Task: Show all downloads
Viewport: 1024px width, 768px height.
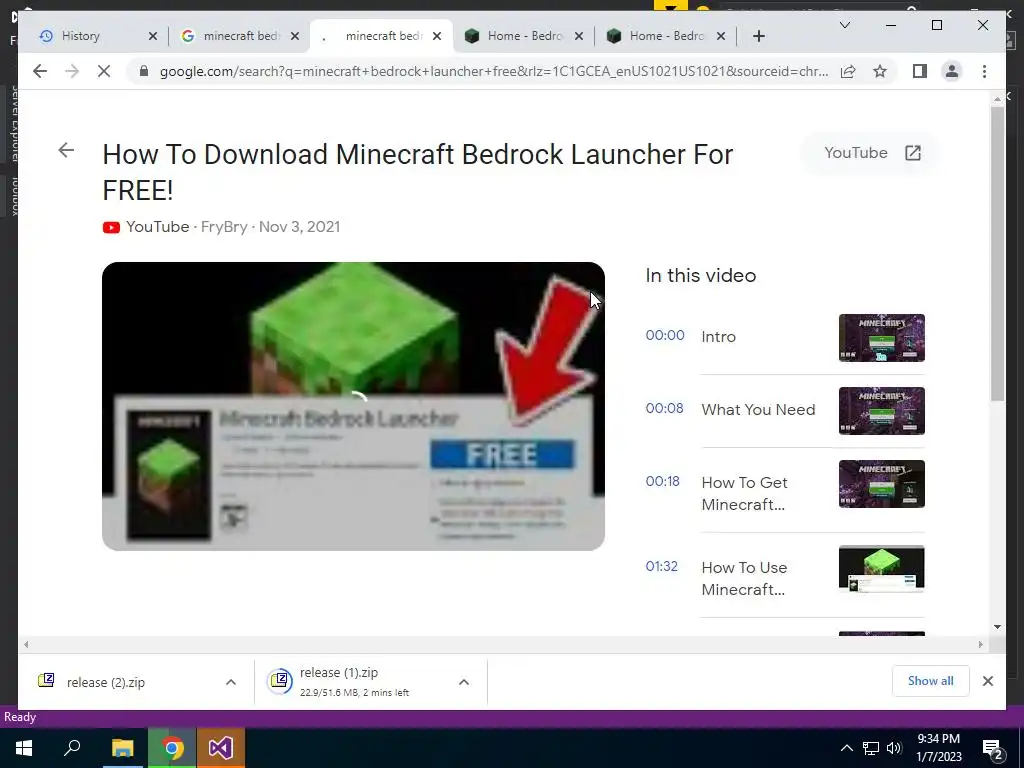Action: (x=931, y=681)
